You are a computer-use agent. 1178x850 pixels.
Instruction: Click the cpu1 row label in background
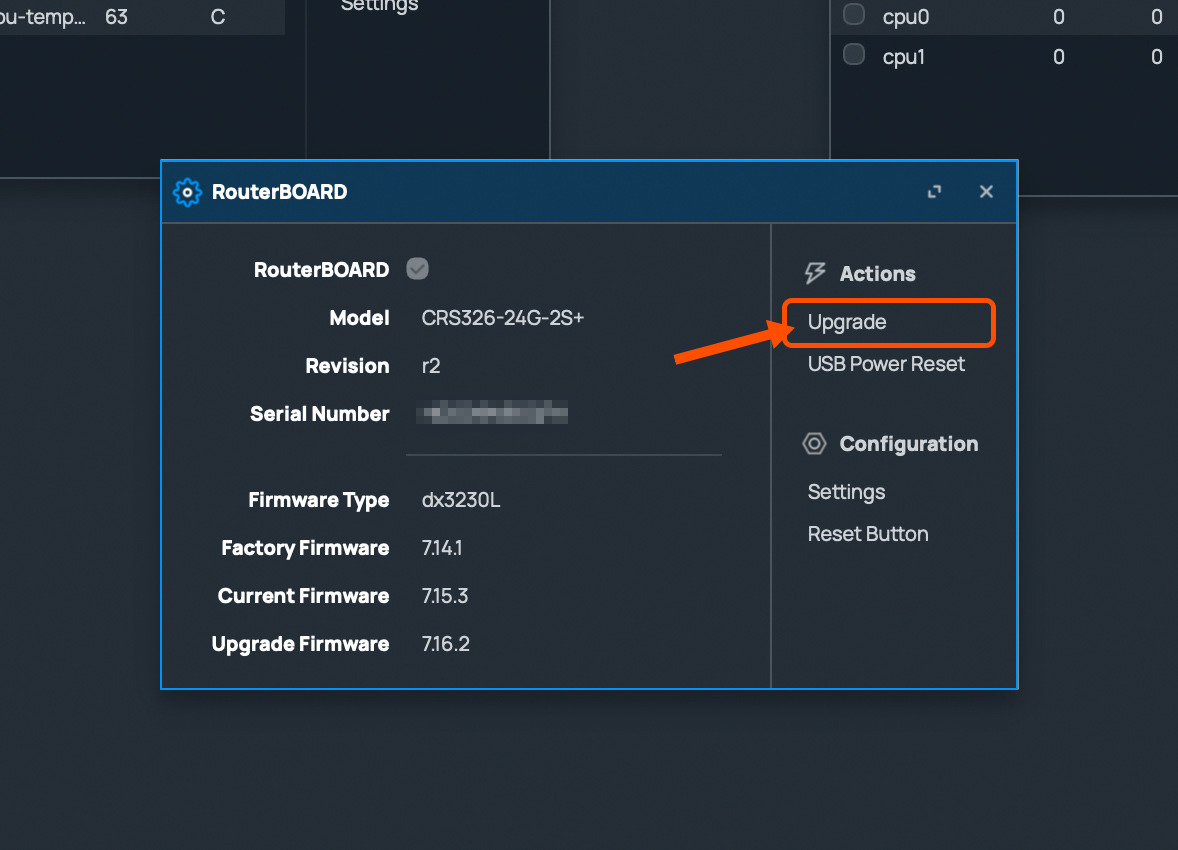click(903, 57)
